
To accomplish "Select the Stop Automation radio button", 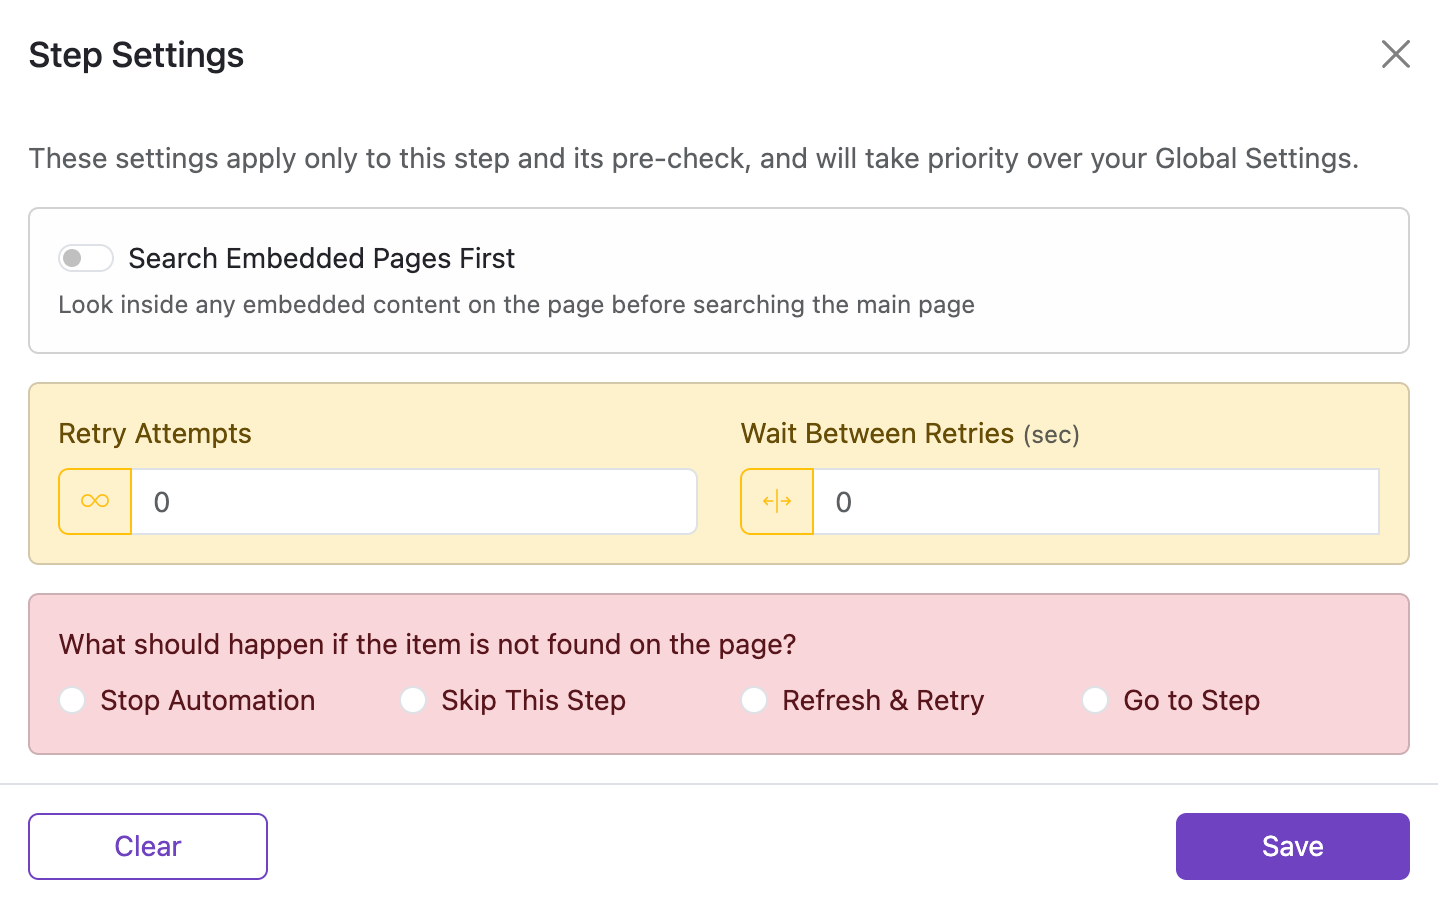I will click(x=72, y=700).
